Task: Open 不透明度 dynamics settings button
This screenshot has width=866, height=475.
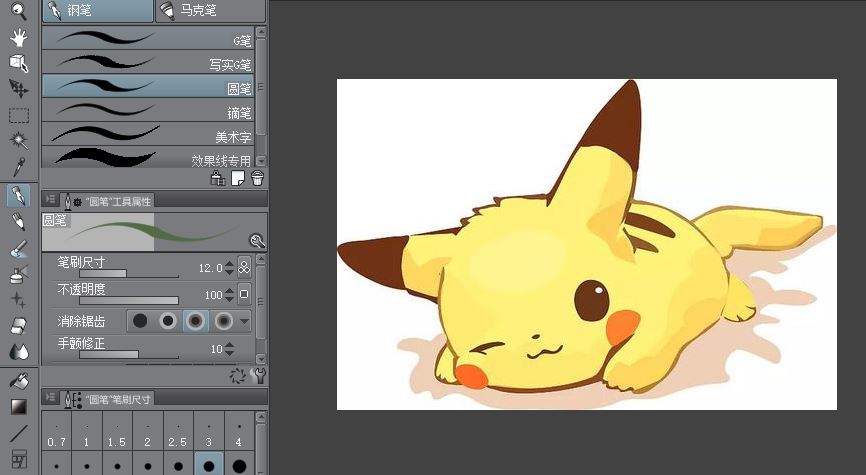Action: click(244, 294)
